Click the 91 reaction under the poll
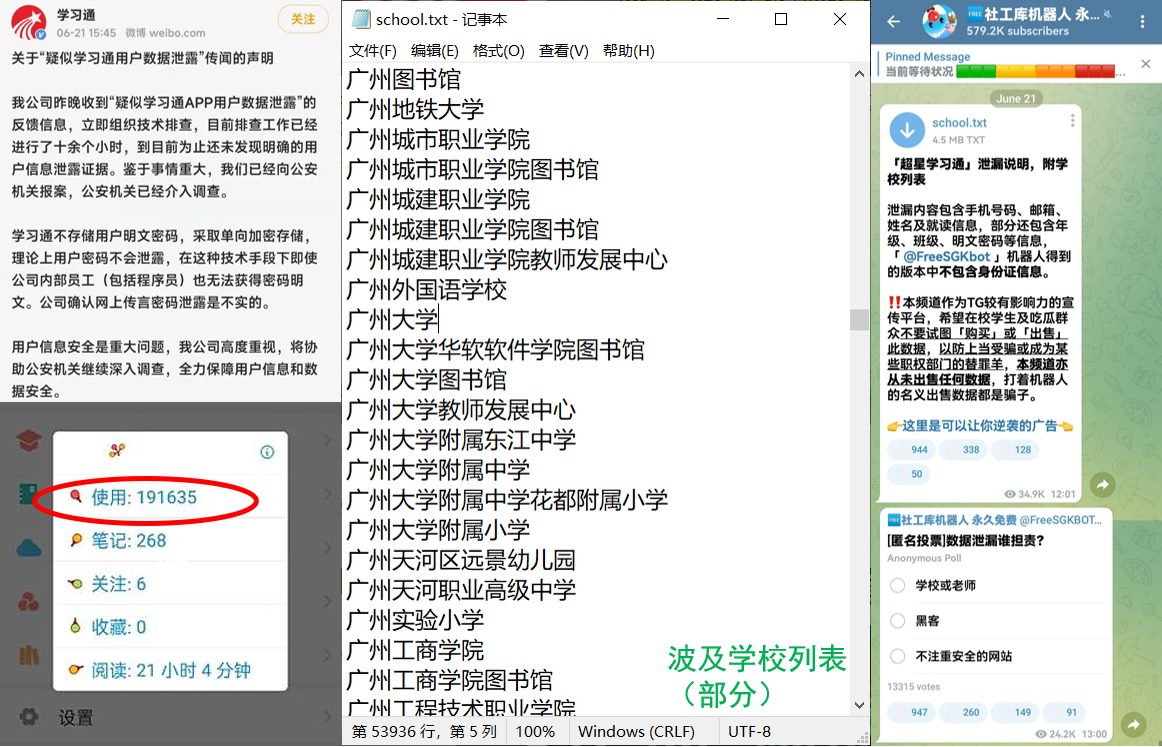Screen dimensions: 1162x747 pos(1064,712)
